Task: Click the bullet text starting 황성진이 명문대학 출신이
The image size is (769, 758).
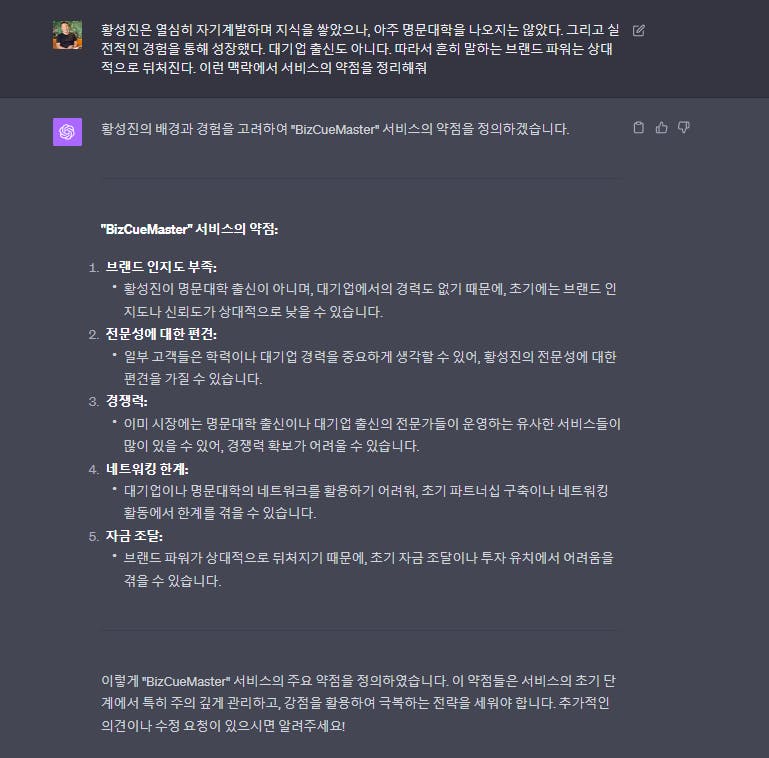Action: (370, 300)
